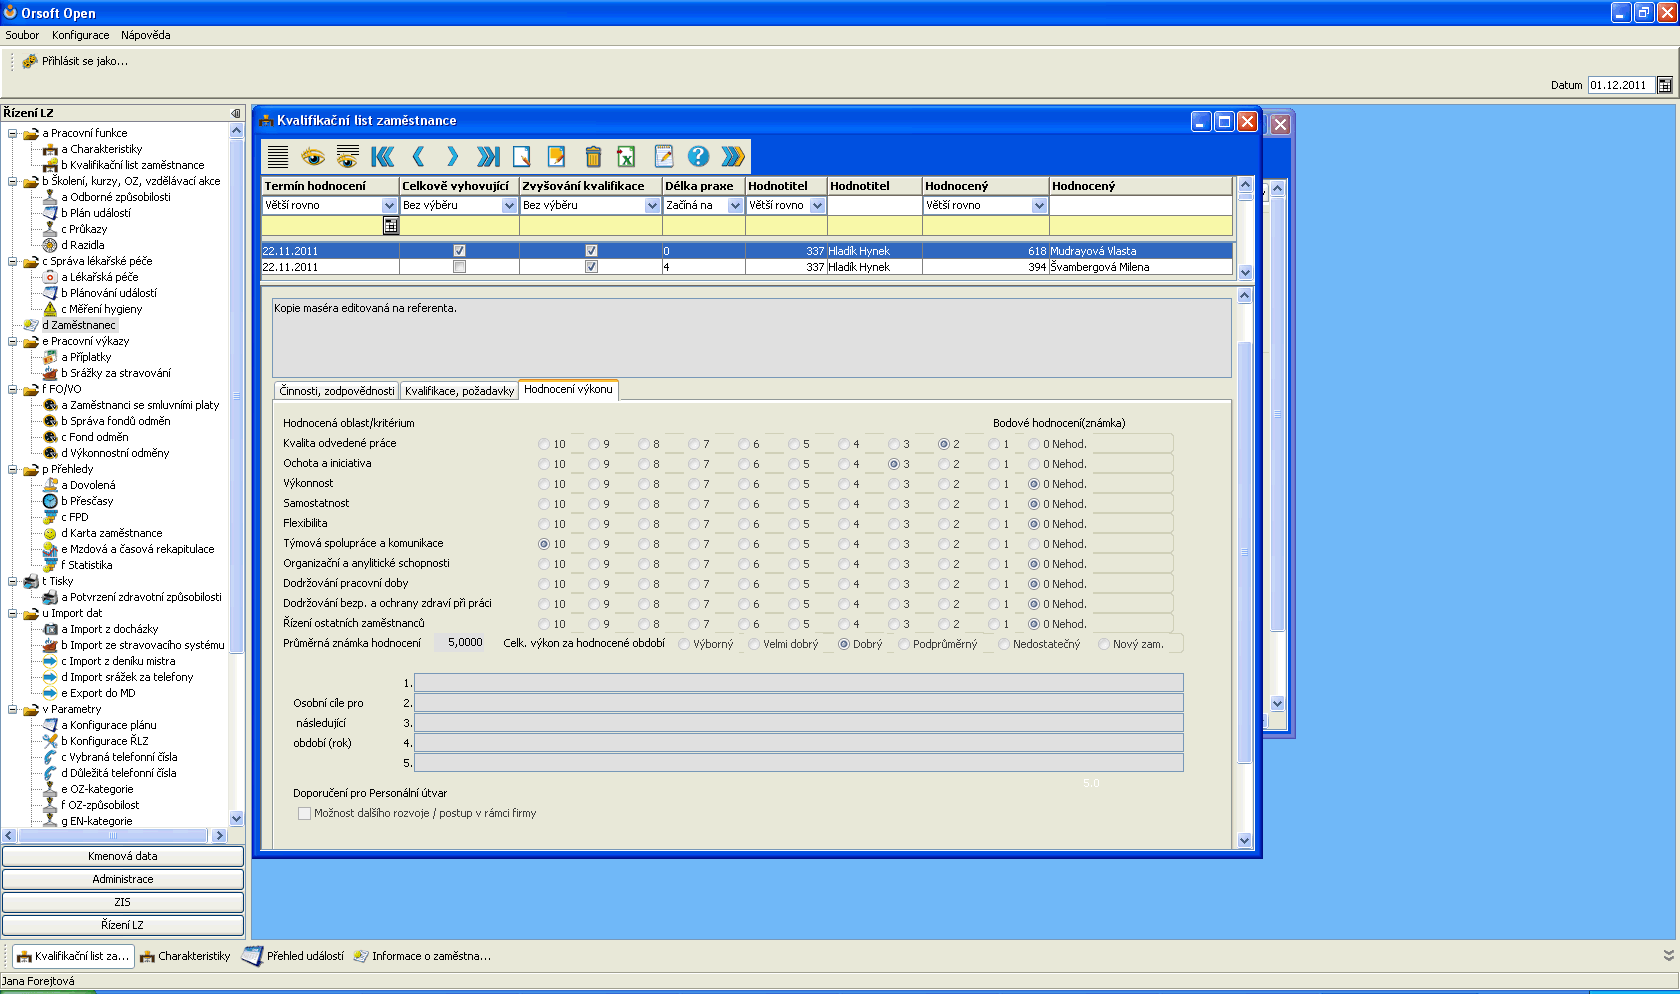Viewport: 1680px width, 994px height.
Task: Check Možnost dalšího rozvoje checkbox
Action: pos(304,813)
